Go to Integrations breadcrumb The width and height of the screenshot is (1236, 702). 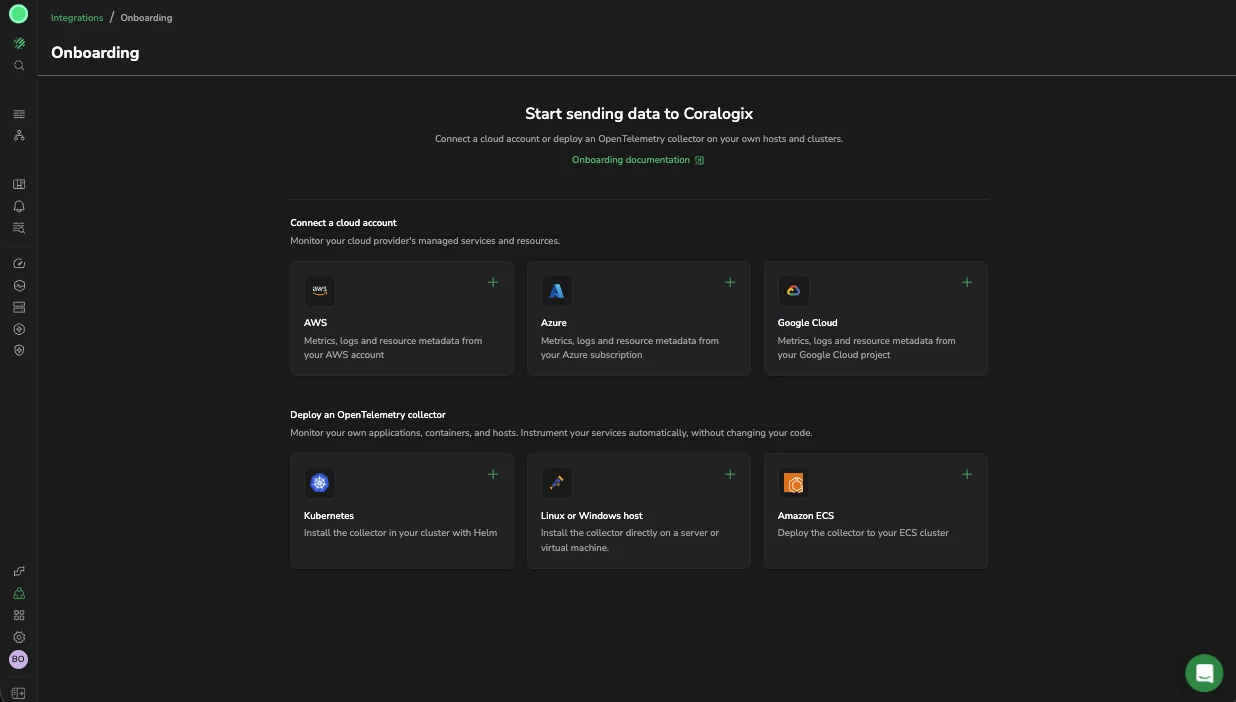[x=77, y=18]
